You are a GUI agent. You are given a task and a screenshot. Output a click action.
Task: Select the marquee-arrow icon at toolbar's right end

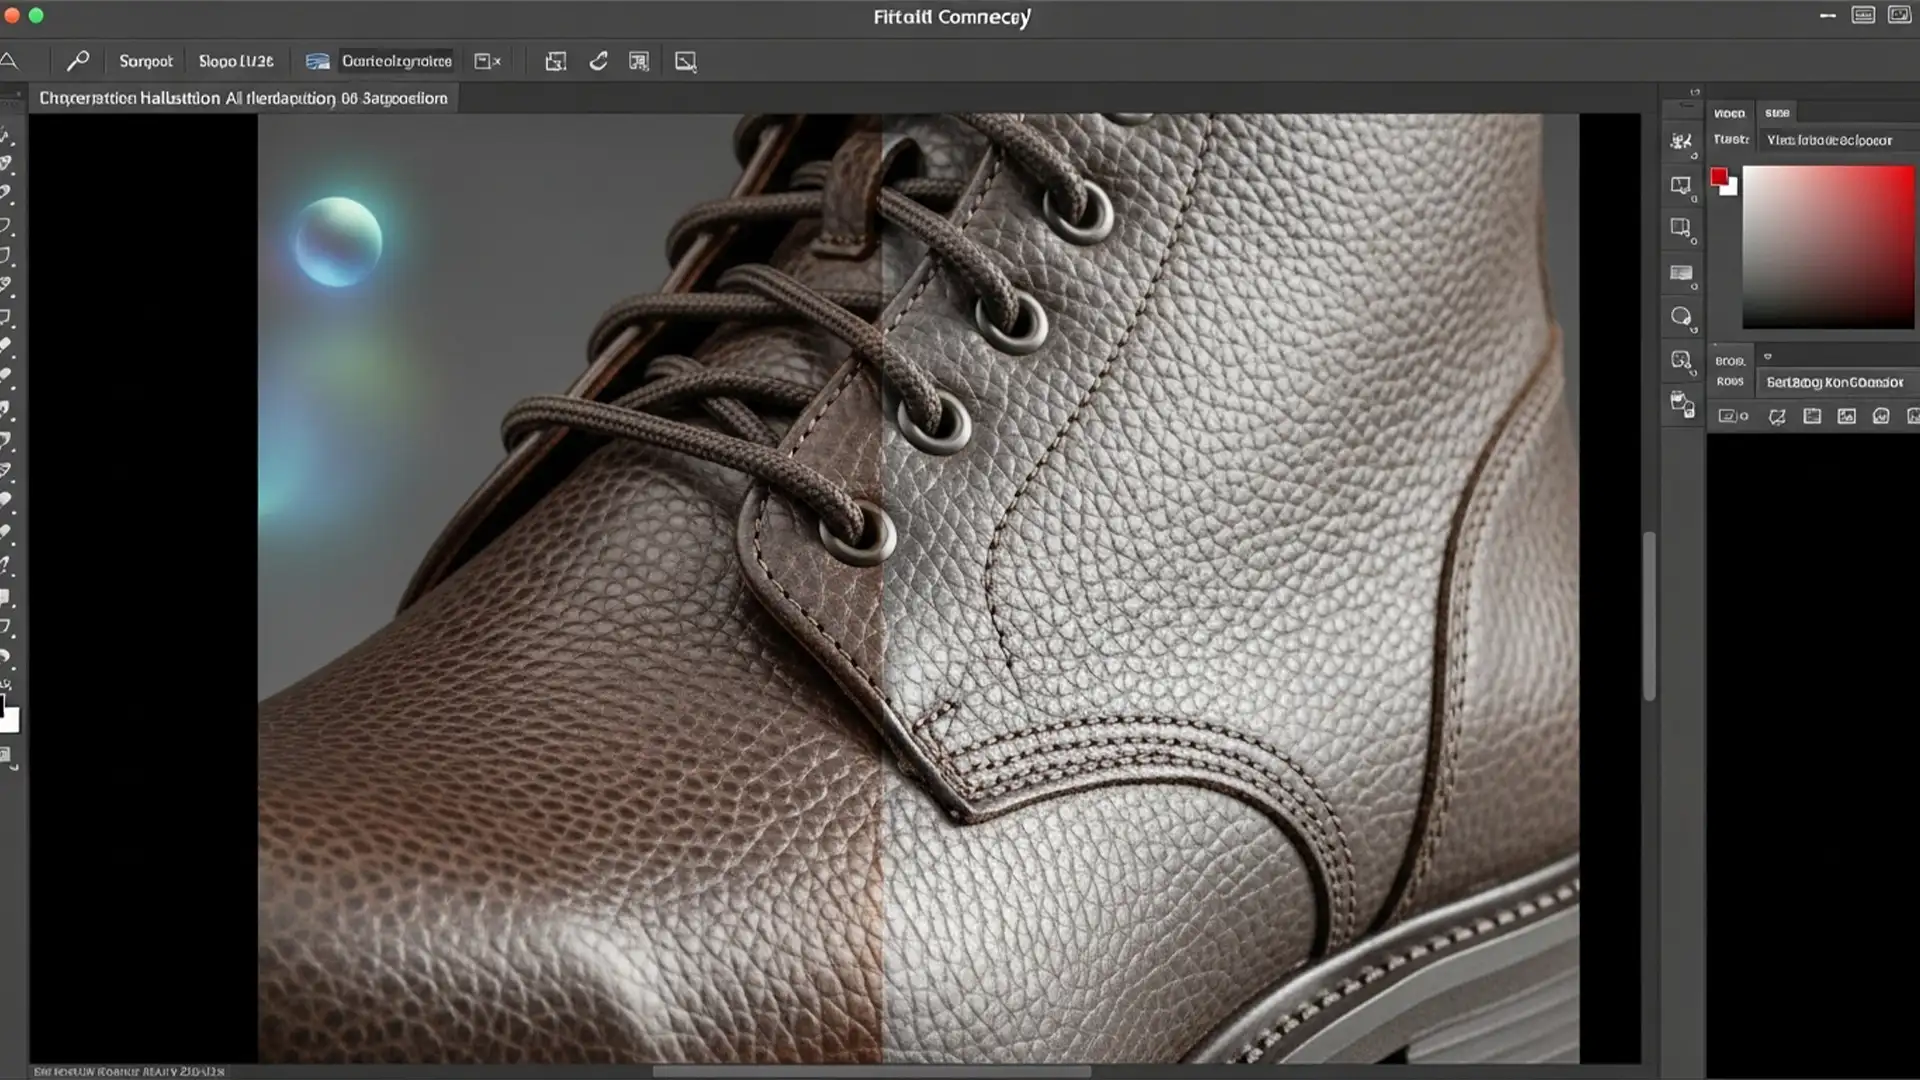686,61
